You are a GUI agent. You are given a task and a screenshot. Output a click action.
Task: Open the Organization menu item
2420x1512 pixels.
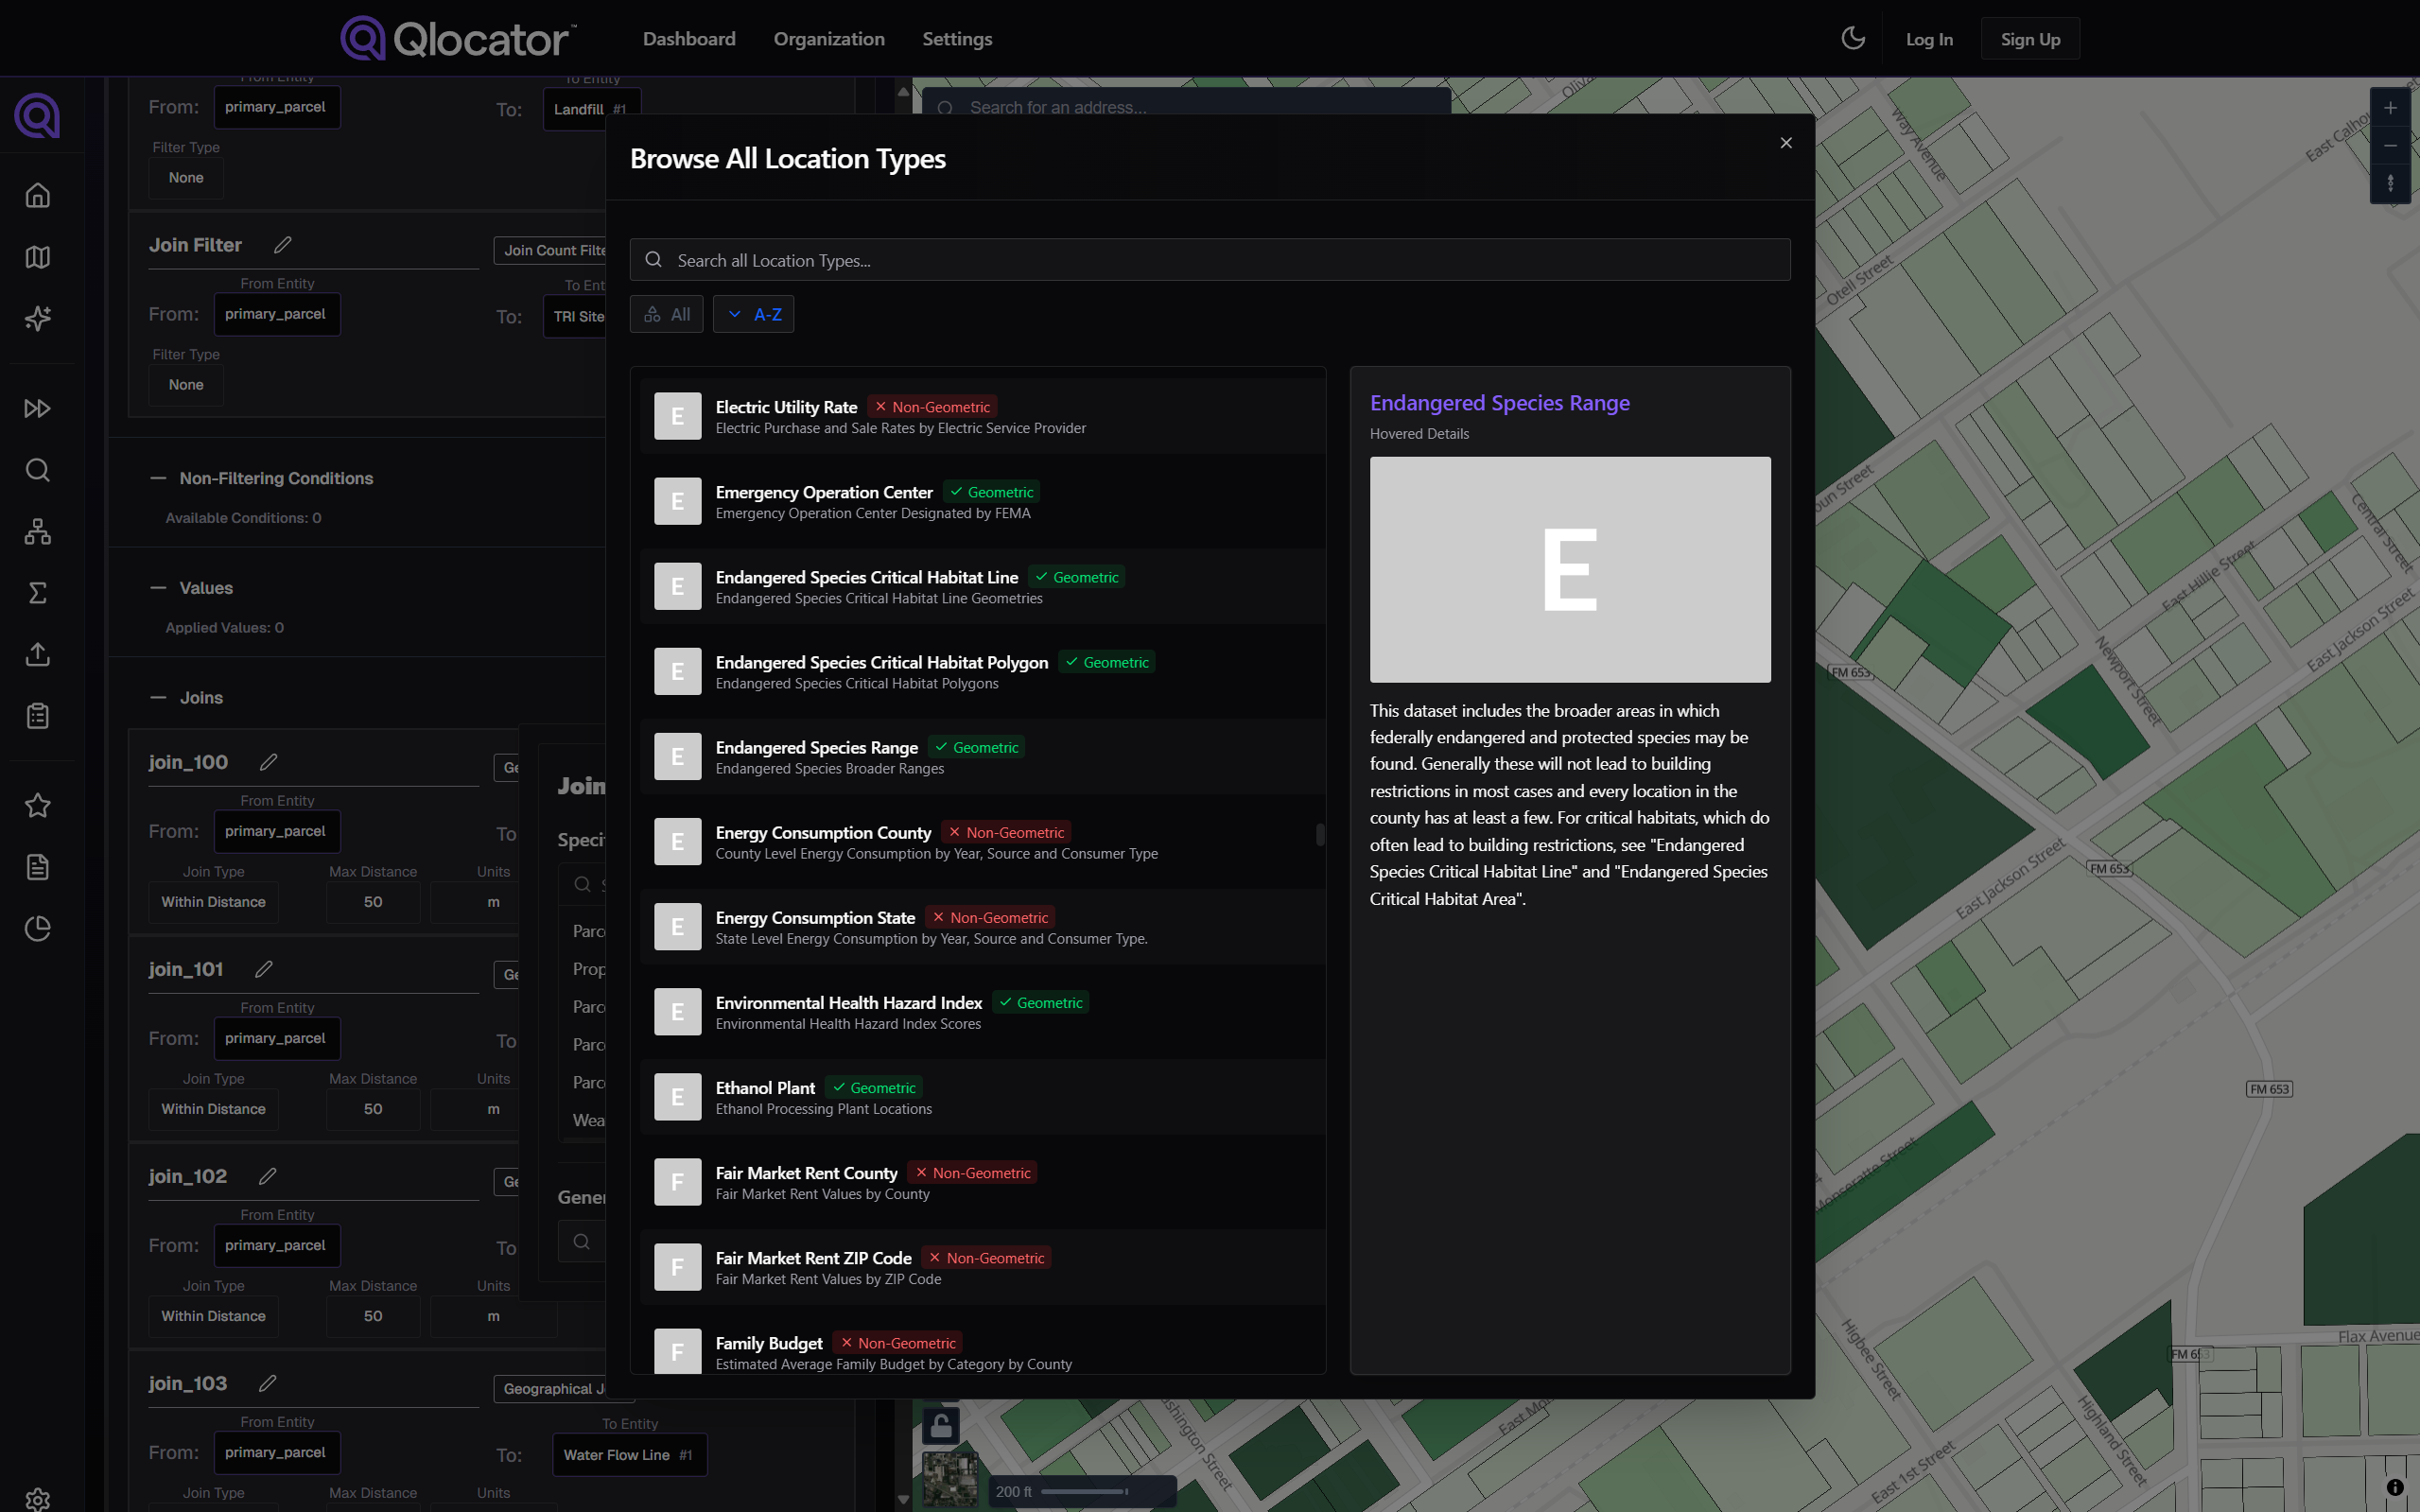point(828,38)
